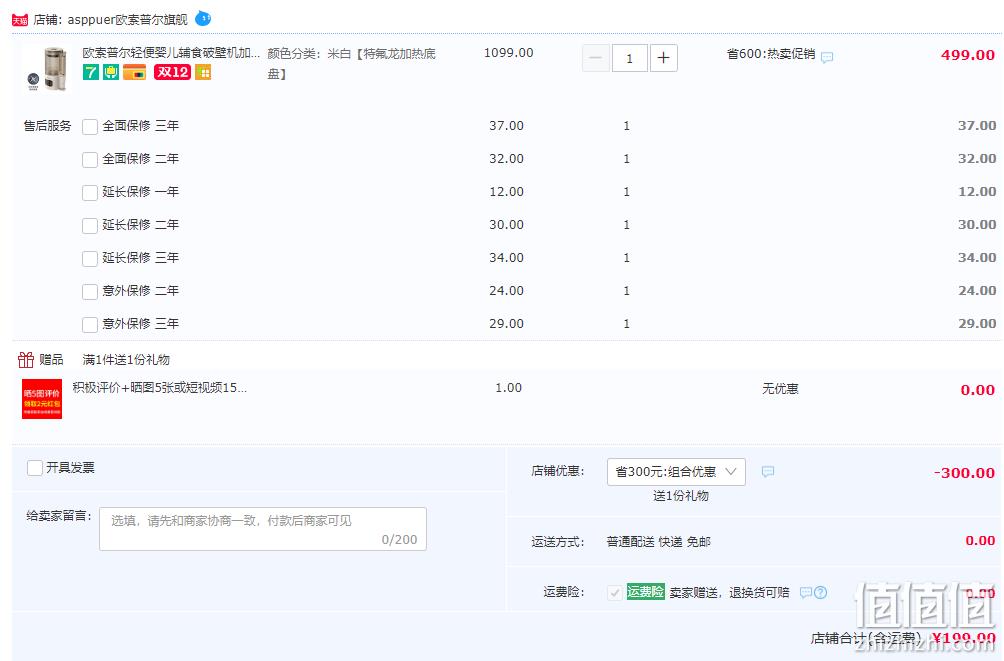
Task: Click the 无优惠 text in gift row
Action: (x=780, y=389)
